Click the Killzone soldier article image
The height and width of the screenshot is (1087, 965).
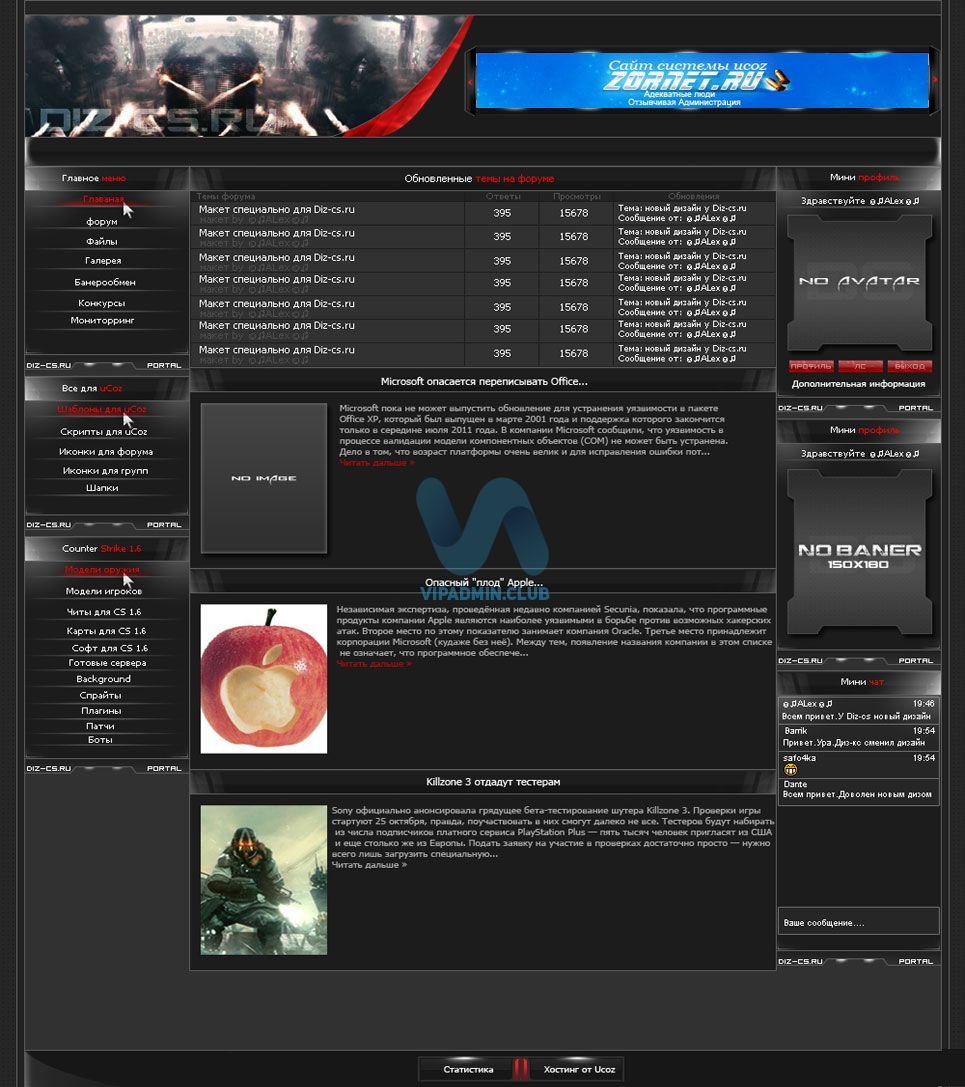tap(263, 880)
